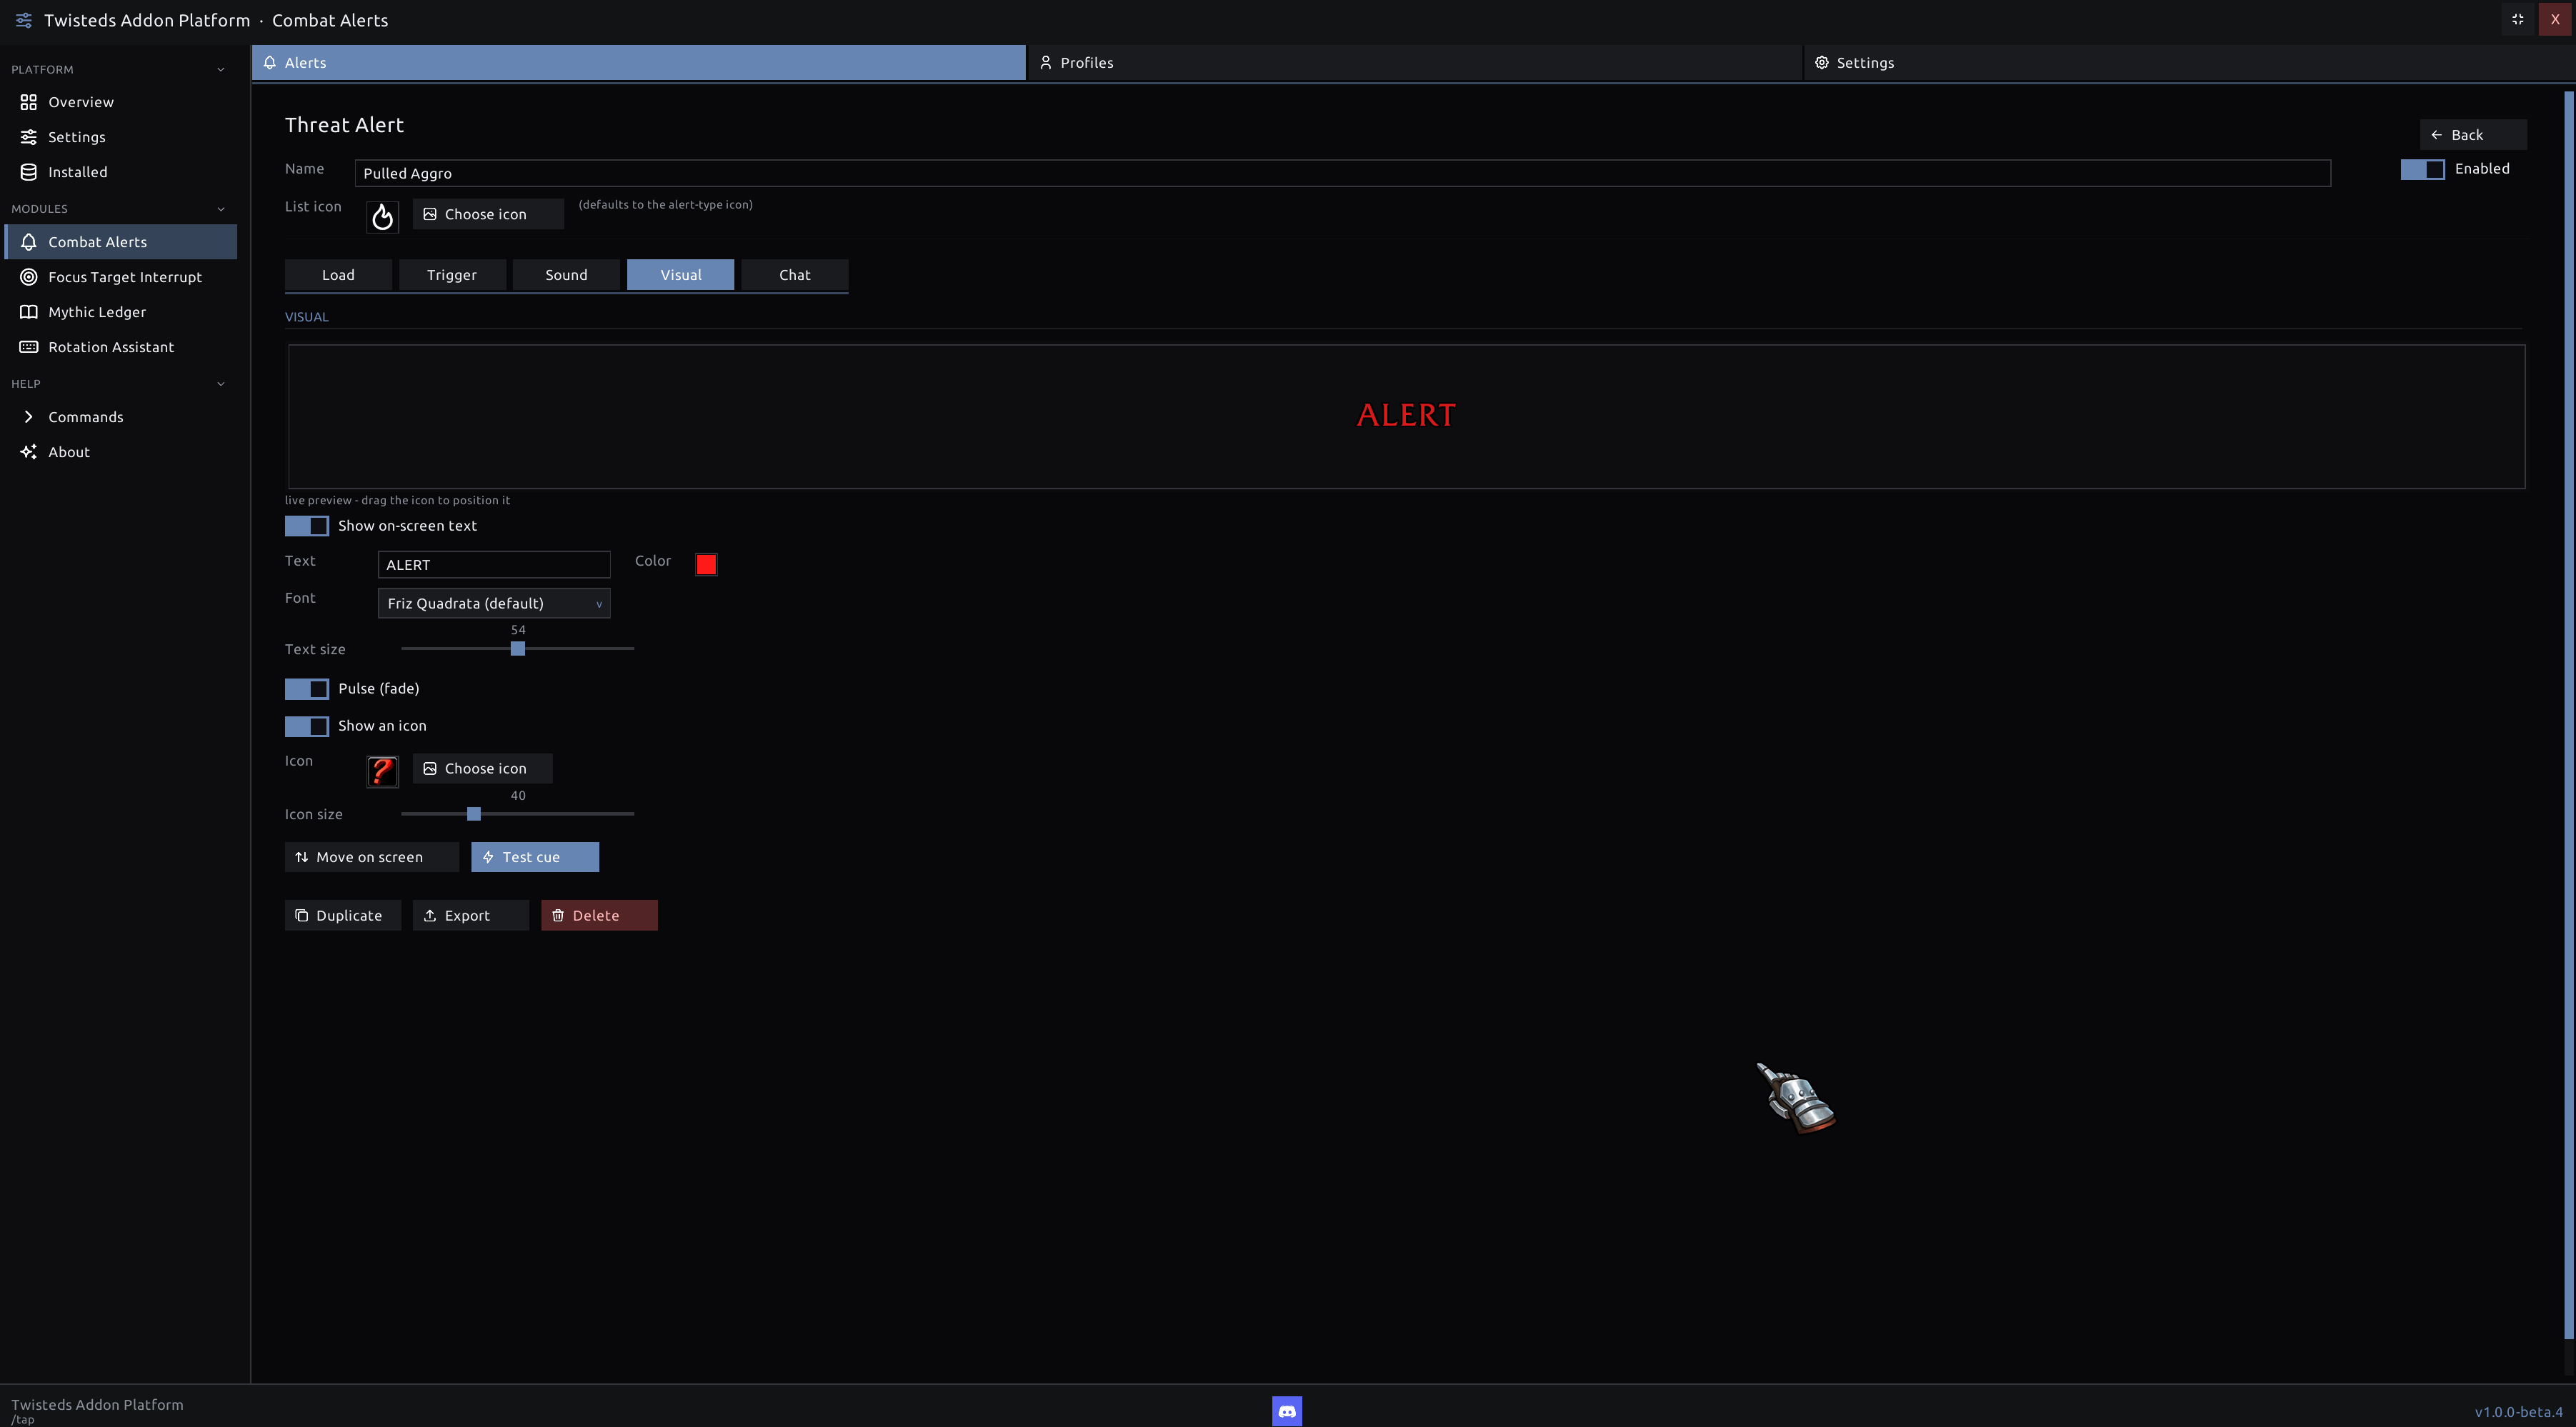Click the Commands chevron icon
Screen dimensions: 2576x1427
[29, 417]
